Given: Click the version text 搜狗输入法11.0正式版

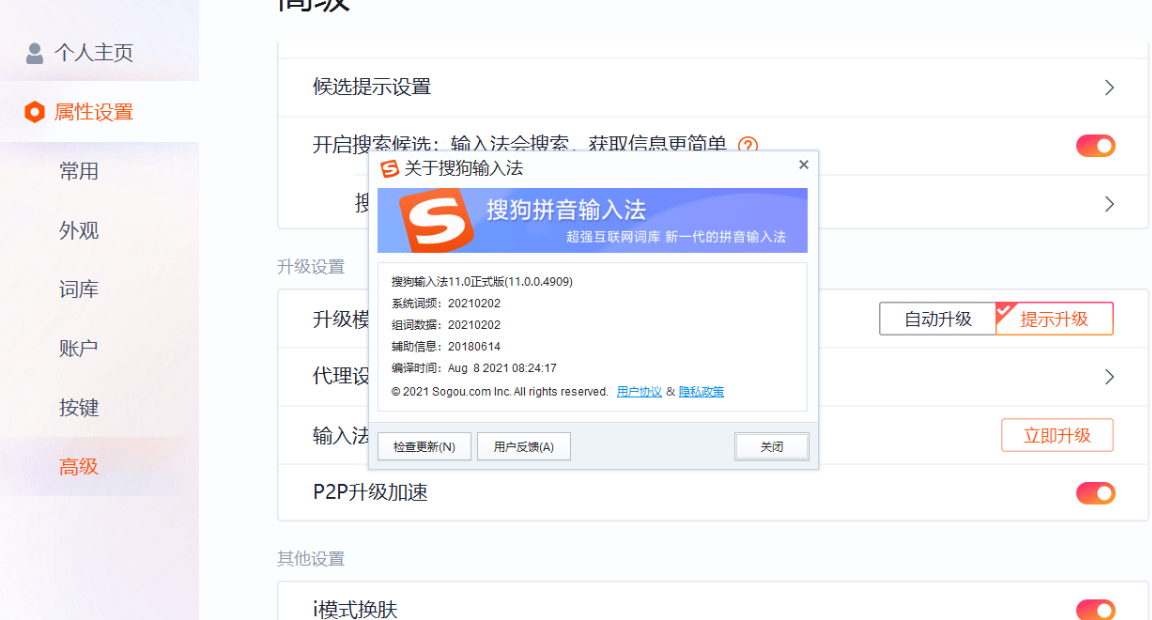Looking at the screenshot, I should click(x=482, y=281).
